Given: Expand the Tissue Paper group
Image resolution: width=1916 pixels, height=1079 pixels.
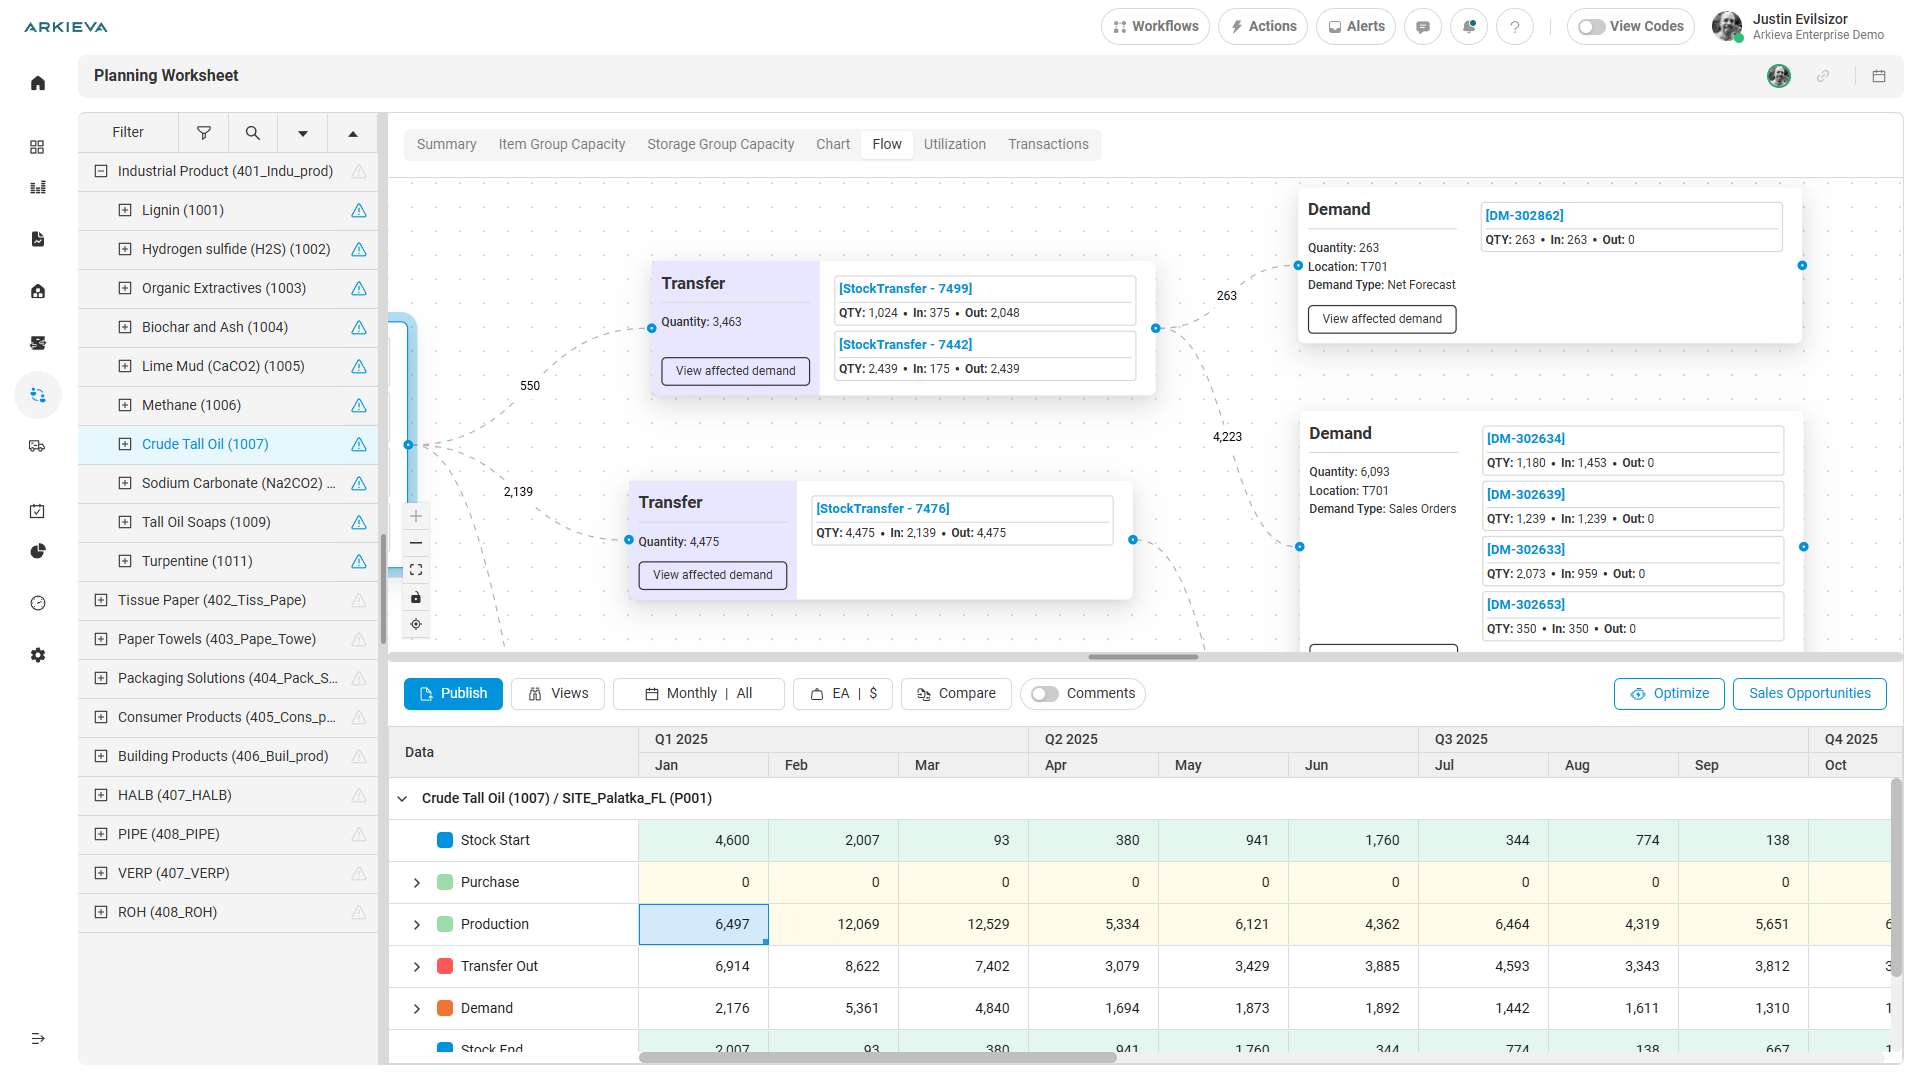Looking at the screenshot, I should (101, 601).
